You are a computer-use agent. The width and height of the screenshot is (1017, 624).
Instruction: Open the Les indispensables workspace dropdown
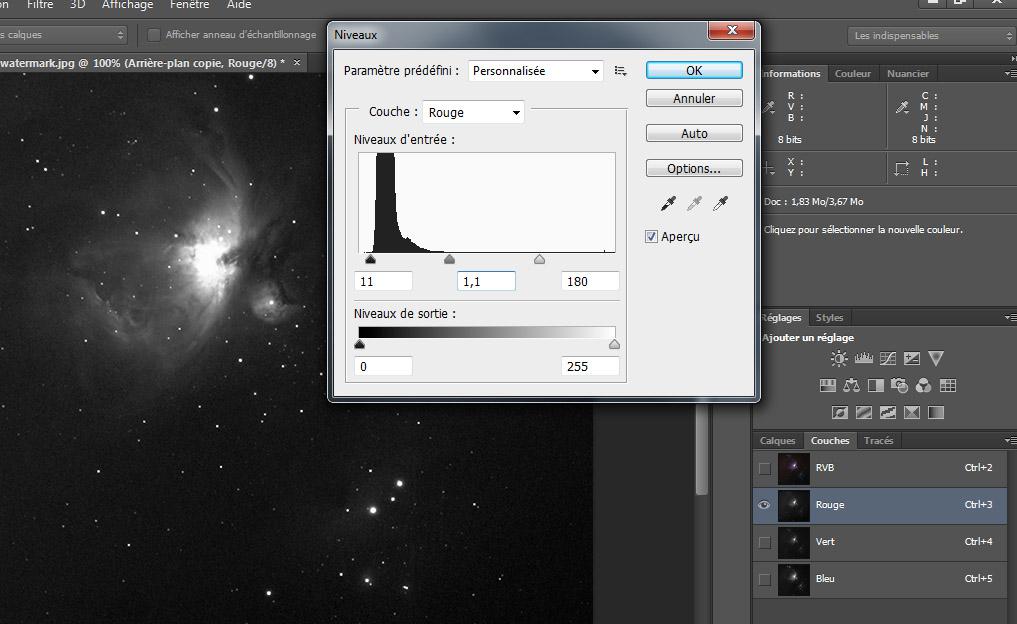(931, 36)
